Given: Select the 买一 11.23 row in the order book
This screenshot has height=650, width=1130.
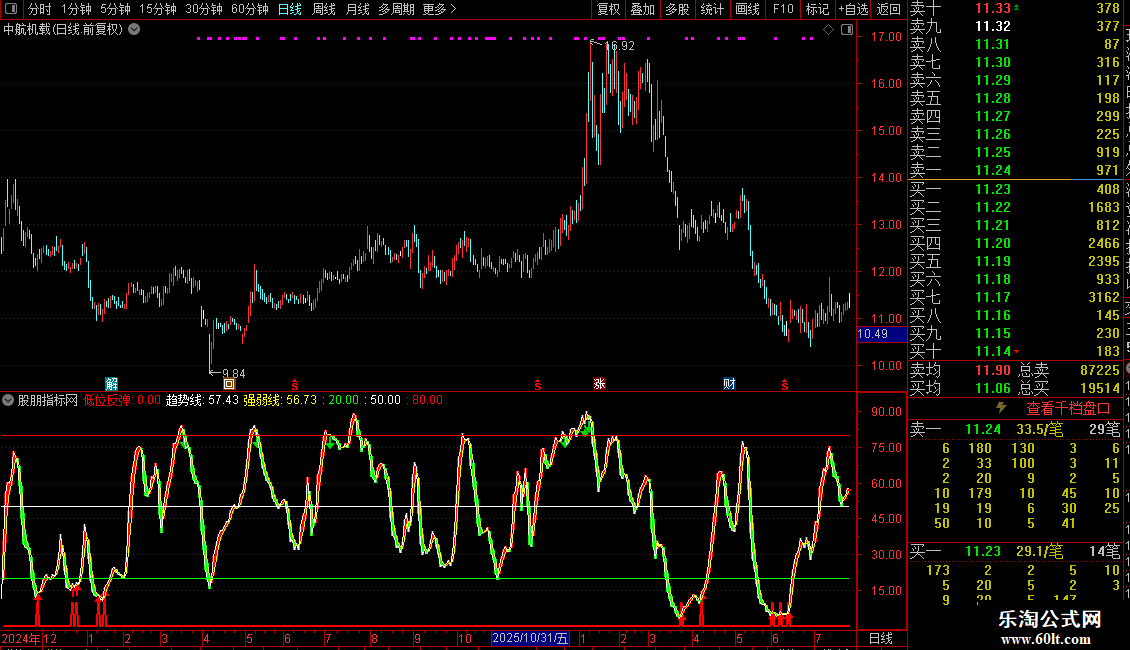Looking at the screenshot, I should coord(1015,190).
